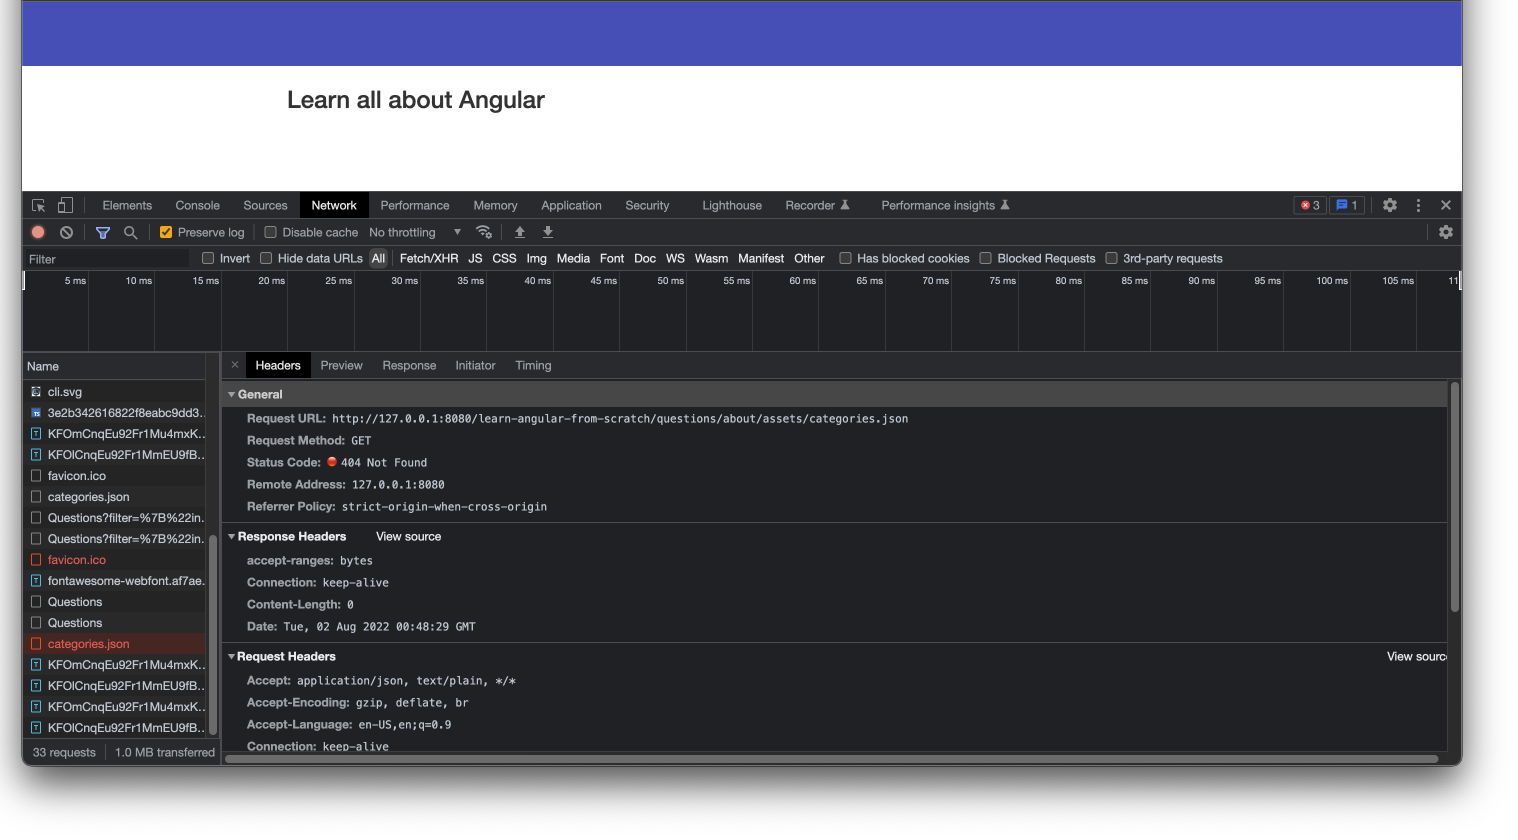This screenshot has width=1518, height=840.
Task: Select the cli.svg request row
Action: [115, 392]
